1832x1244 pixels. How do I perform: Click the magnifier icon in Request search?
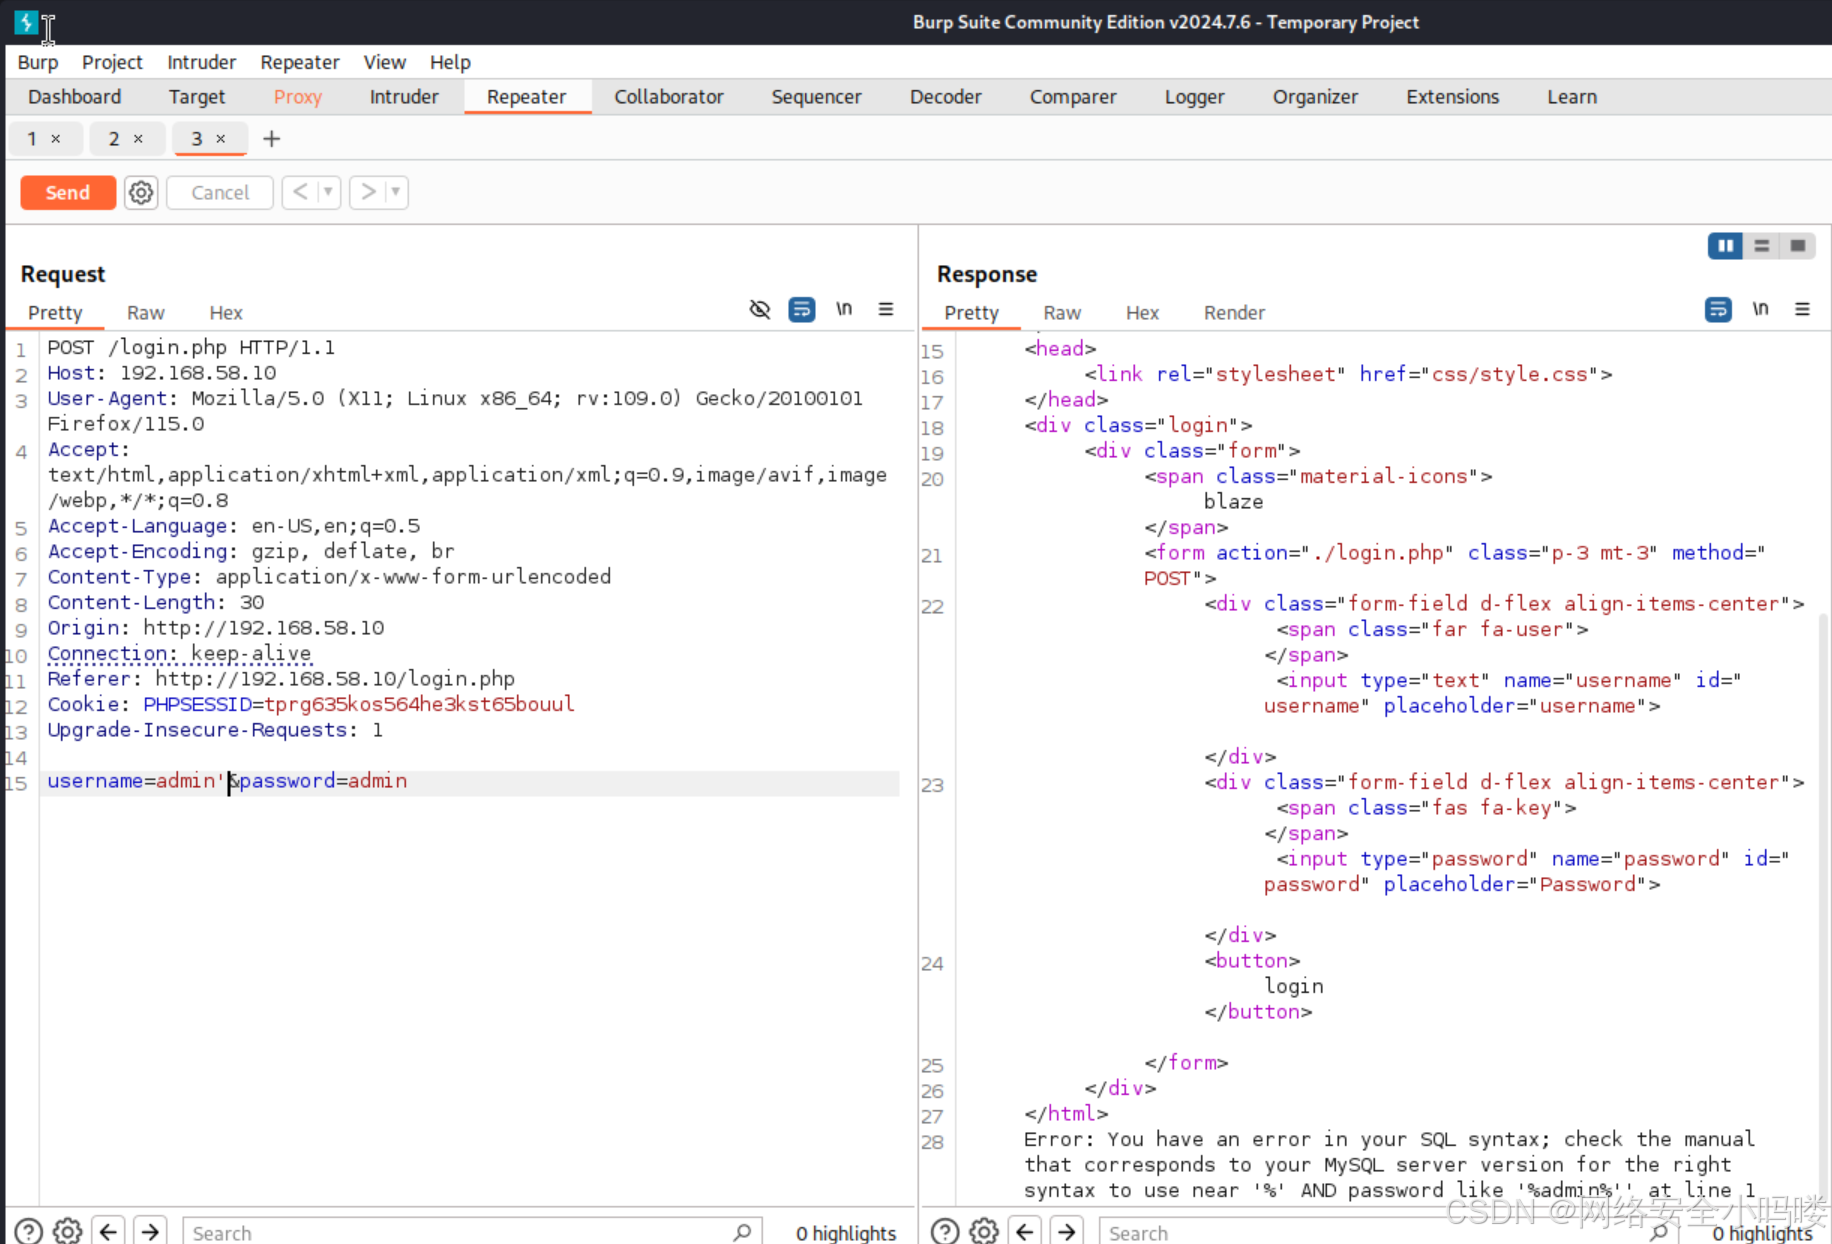pos(742,1232)
